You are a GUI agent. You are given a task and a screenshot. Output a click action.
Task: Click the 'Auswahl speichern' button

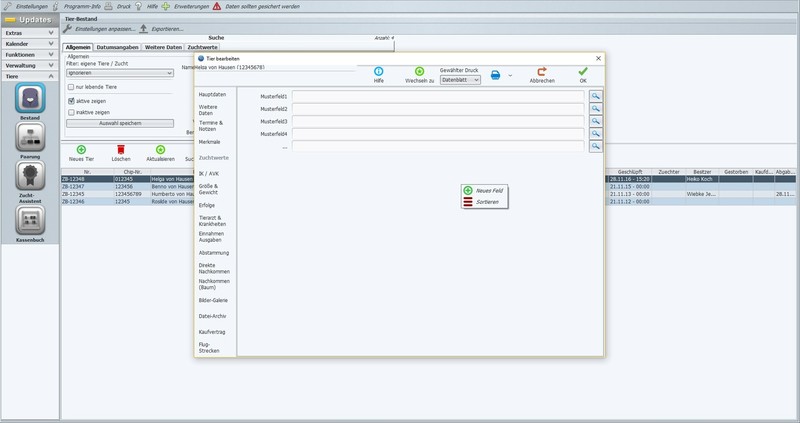click(x=120, y=123)
